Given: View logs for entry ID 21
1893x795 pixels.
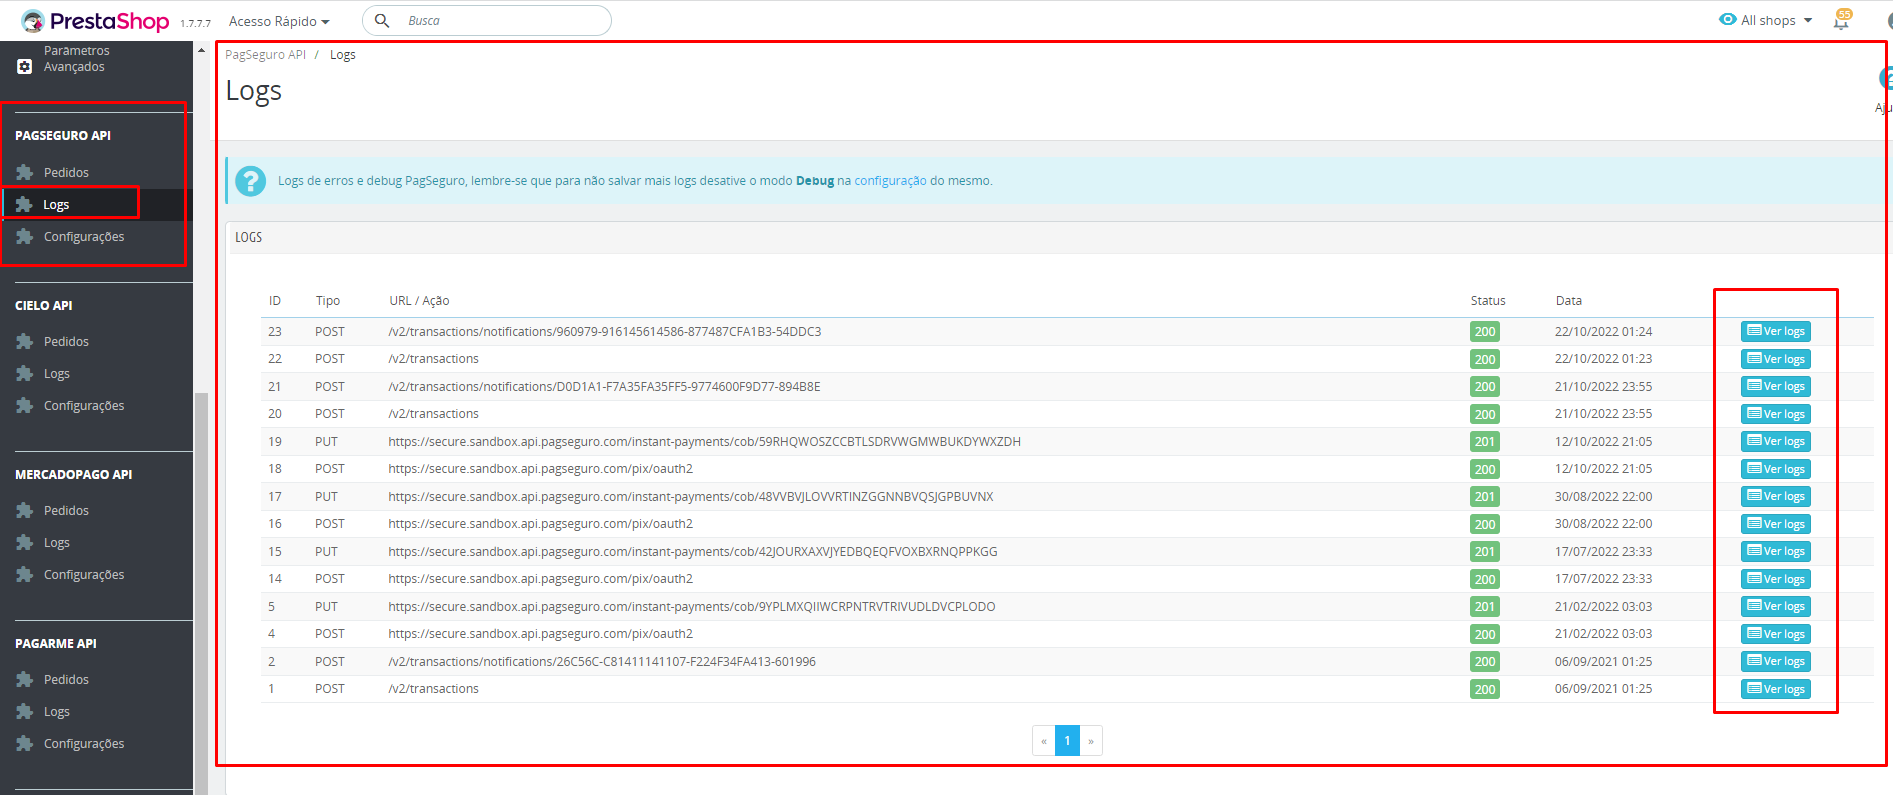Looking at the screenshot, I should coord(1775,386).
